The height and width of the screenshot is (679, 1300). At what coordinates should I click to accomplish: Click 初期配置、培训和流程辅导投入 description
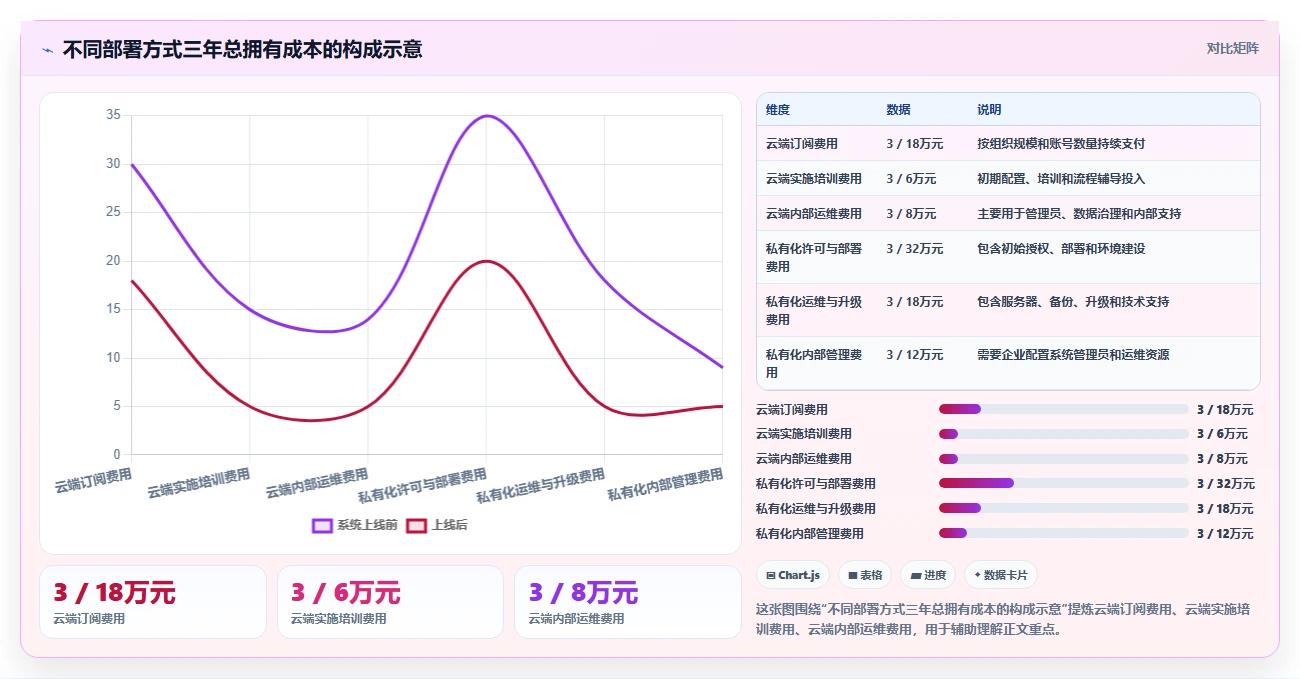coord(1061,179)
